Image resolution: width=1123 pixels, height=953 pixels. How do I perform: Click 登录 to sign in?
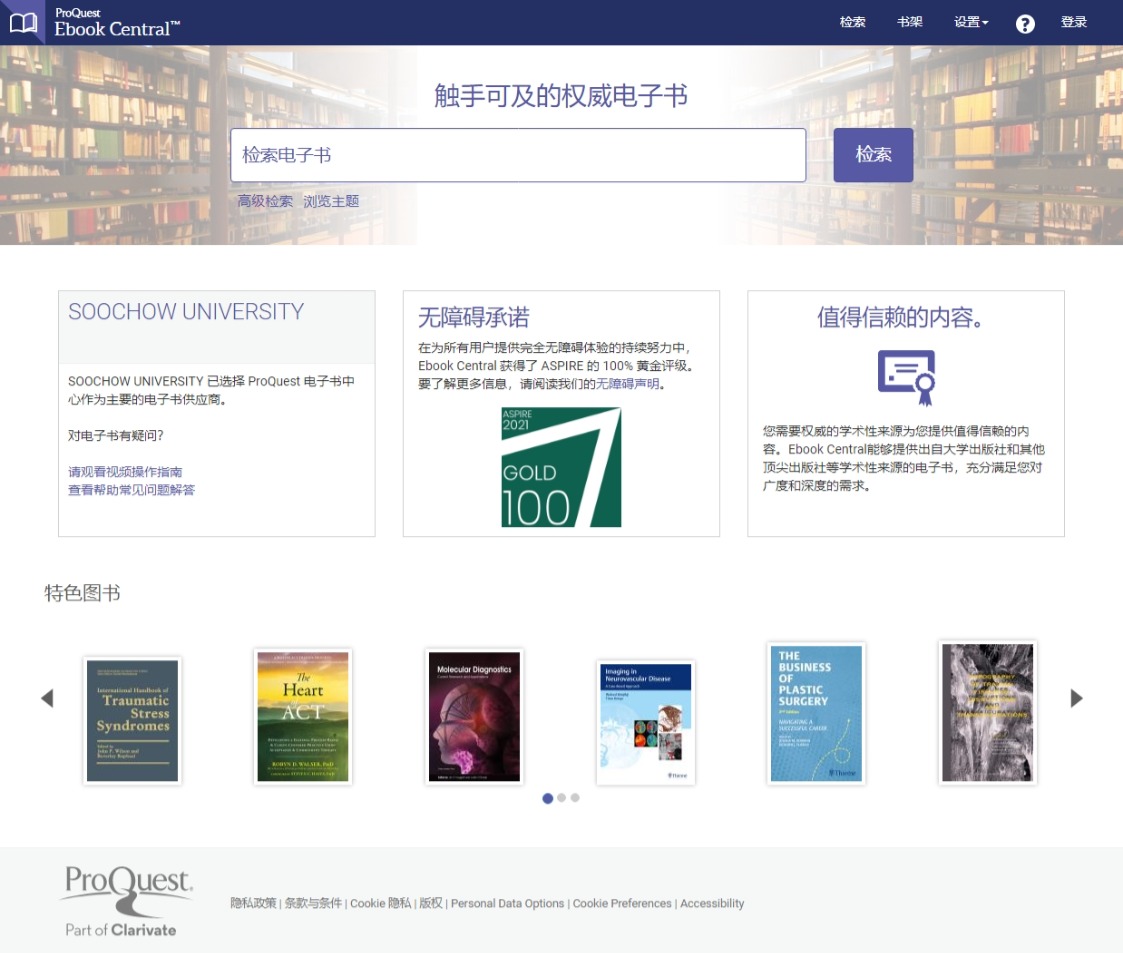coord(1073,22)
